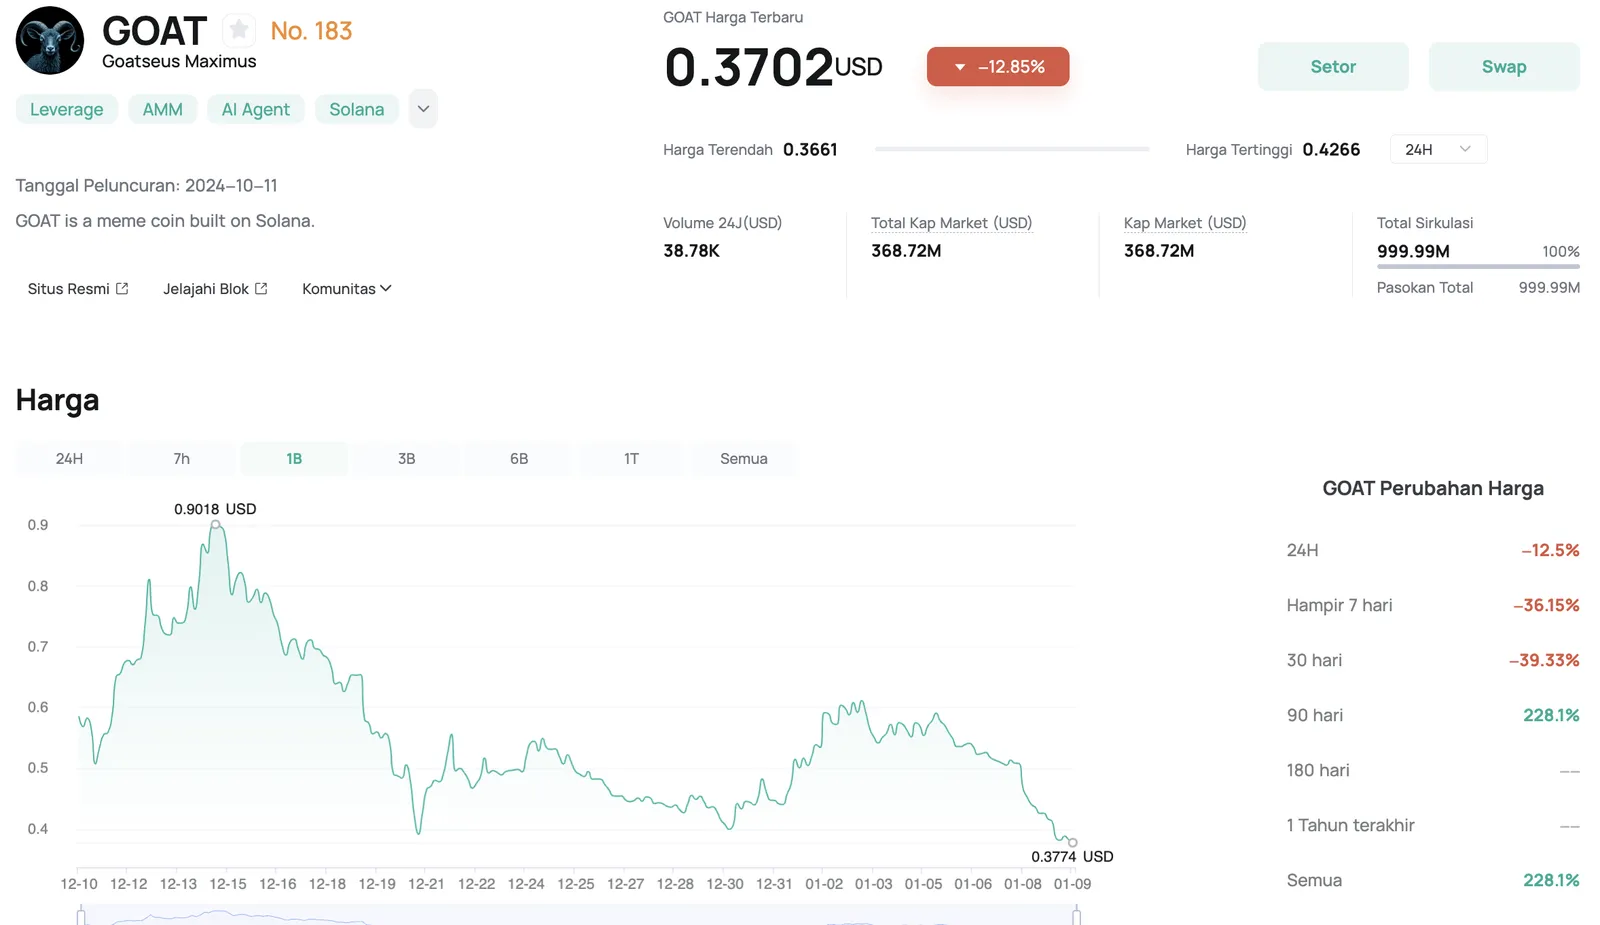
Task: Click the left handle of chart range selector
Action: pyautogui.click(x=81, y=915)
